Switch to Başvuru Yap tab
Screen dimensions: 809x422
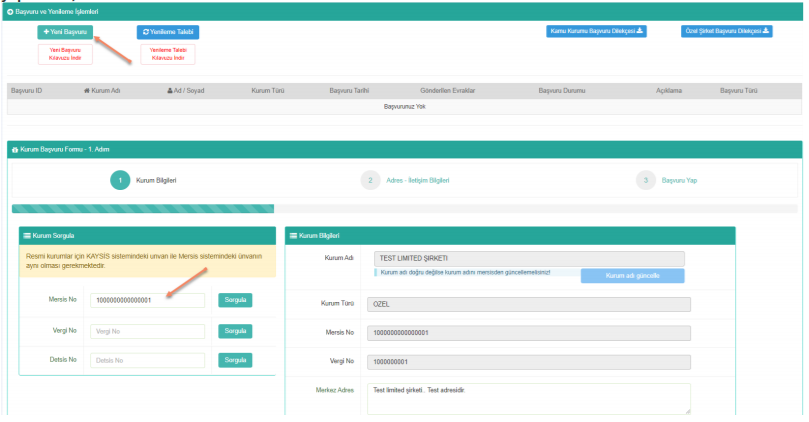tap(680, 180)
